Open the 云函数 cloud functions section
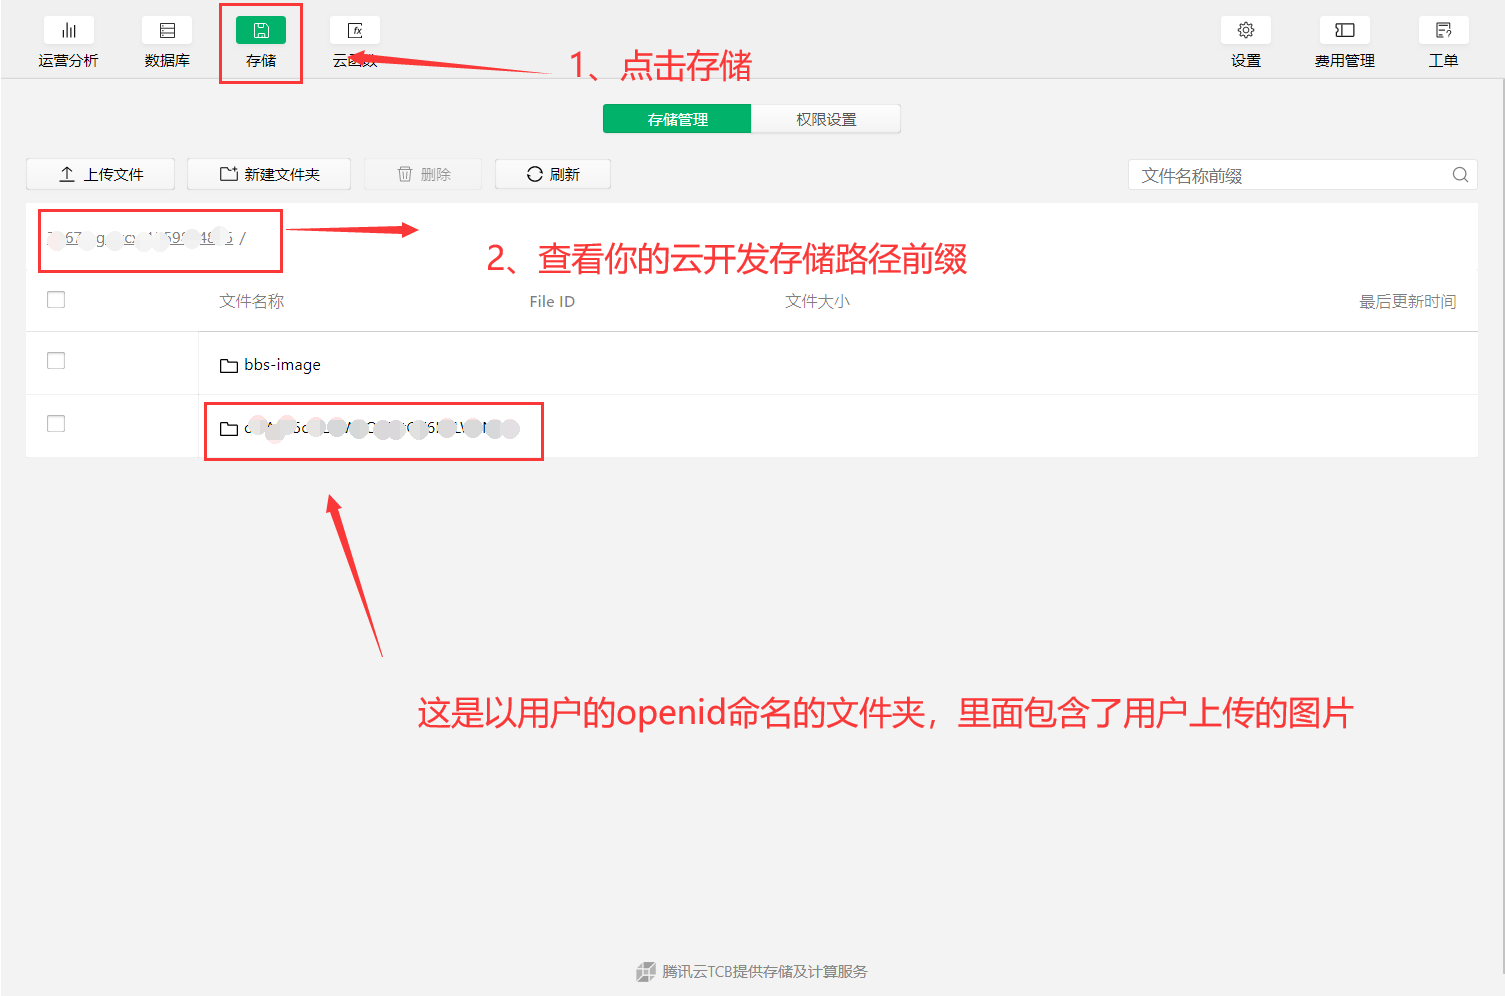The image size is (1505, 996). pos(355,44)
